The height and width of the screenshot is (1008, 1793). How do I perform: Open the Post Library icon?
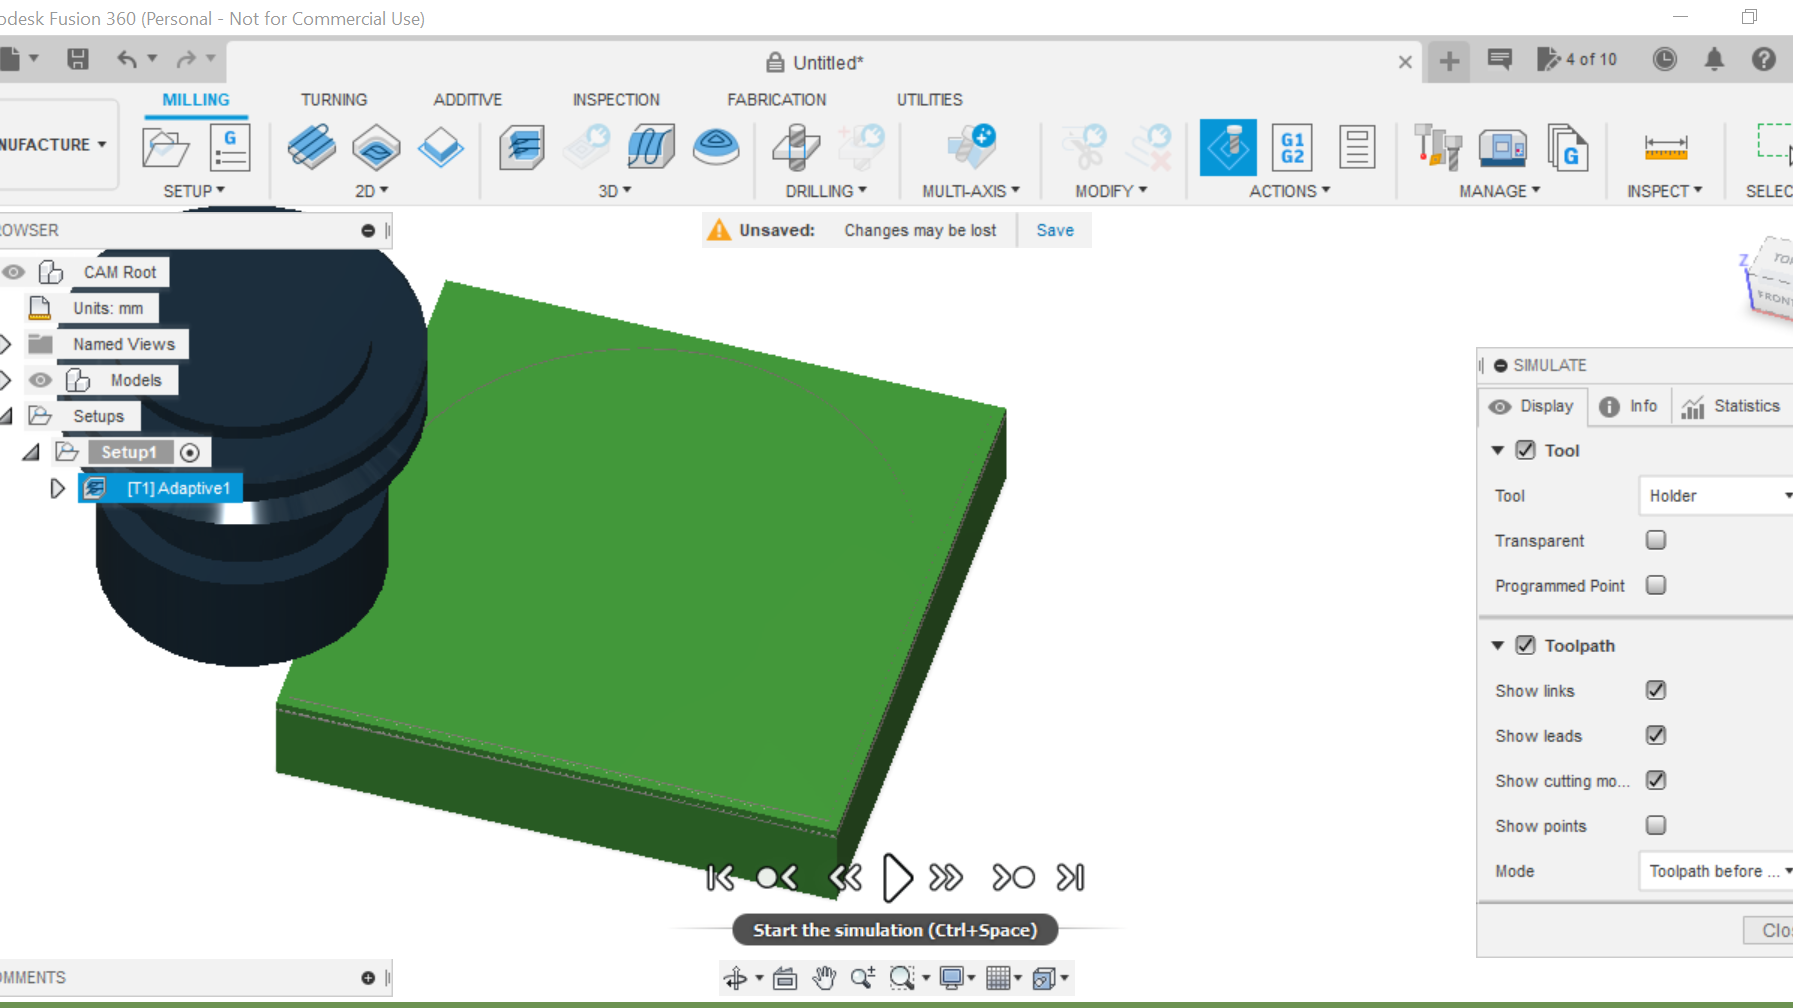1567,147
